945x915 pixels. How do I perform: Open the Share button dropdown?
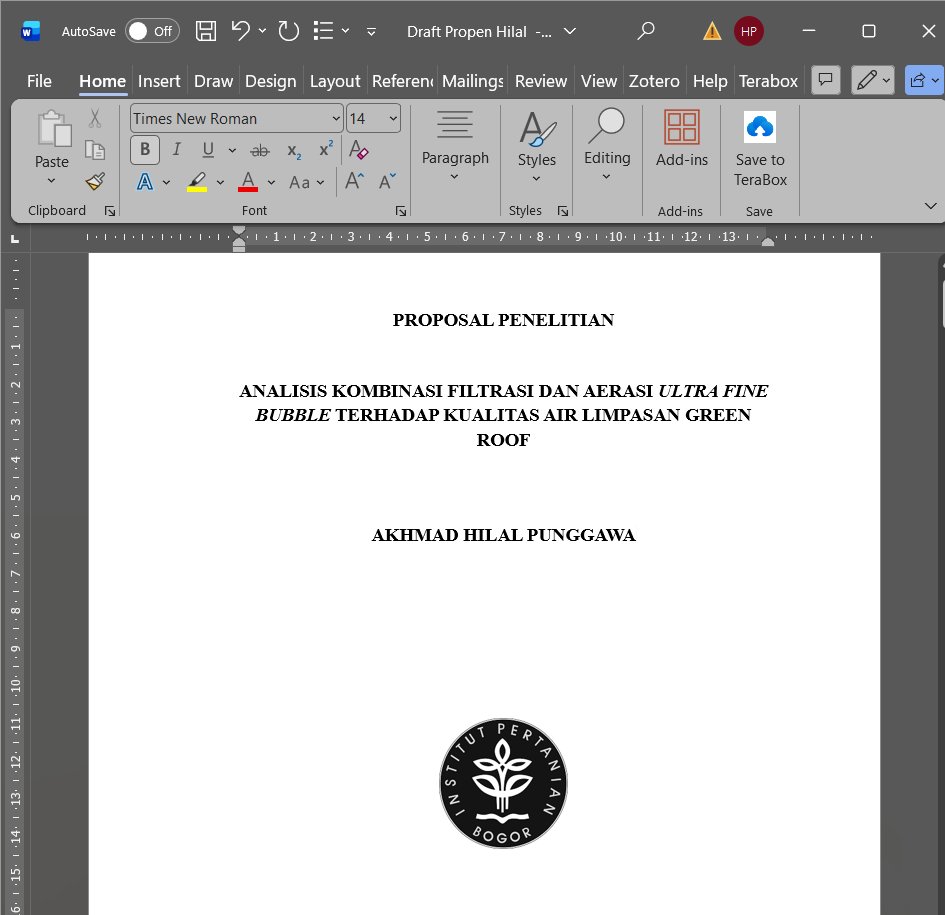924,80
